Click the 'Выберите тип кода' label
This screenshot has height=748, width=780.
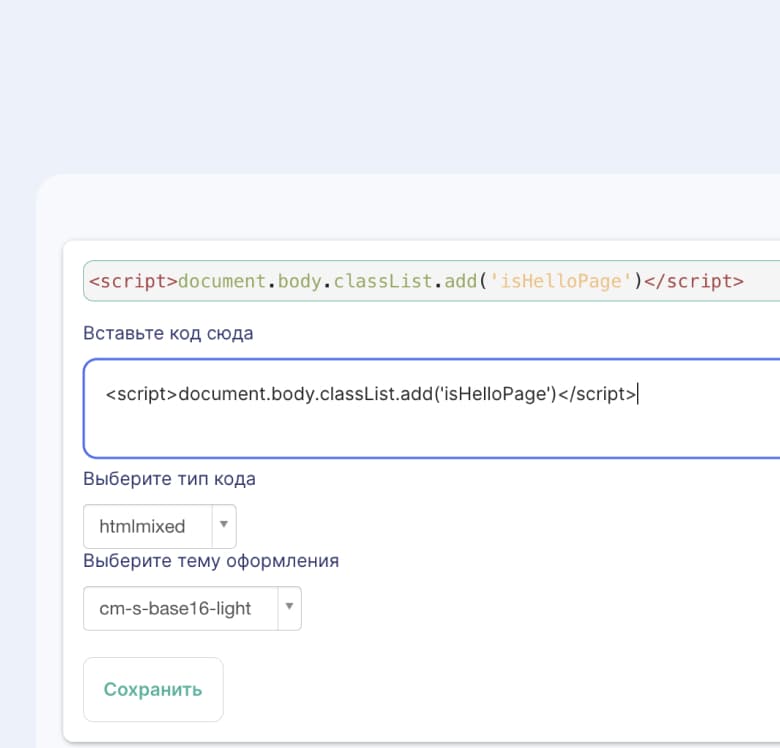(170, 478)
